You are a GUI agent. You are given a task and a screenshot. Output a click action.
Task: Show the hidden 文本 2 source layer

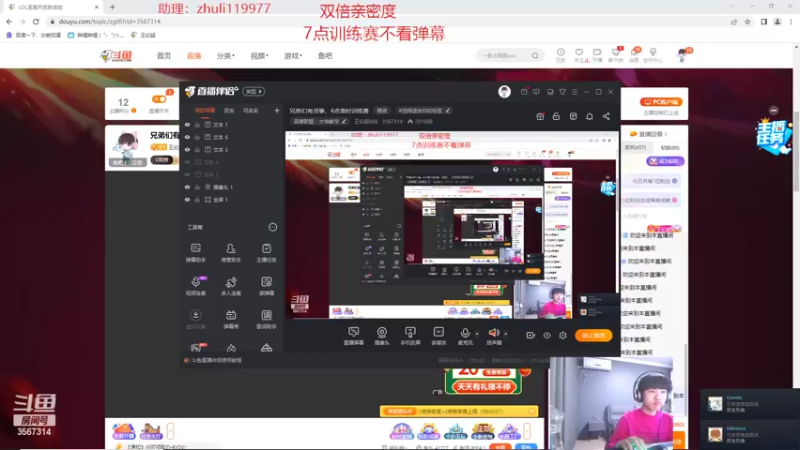click(x=187, y=174)
